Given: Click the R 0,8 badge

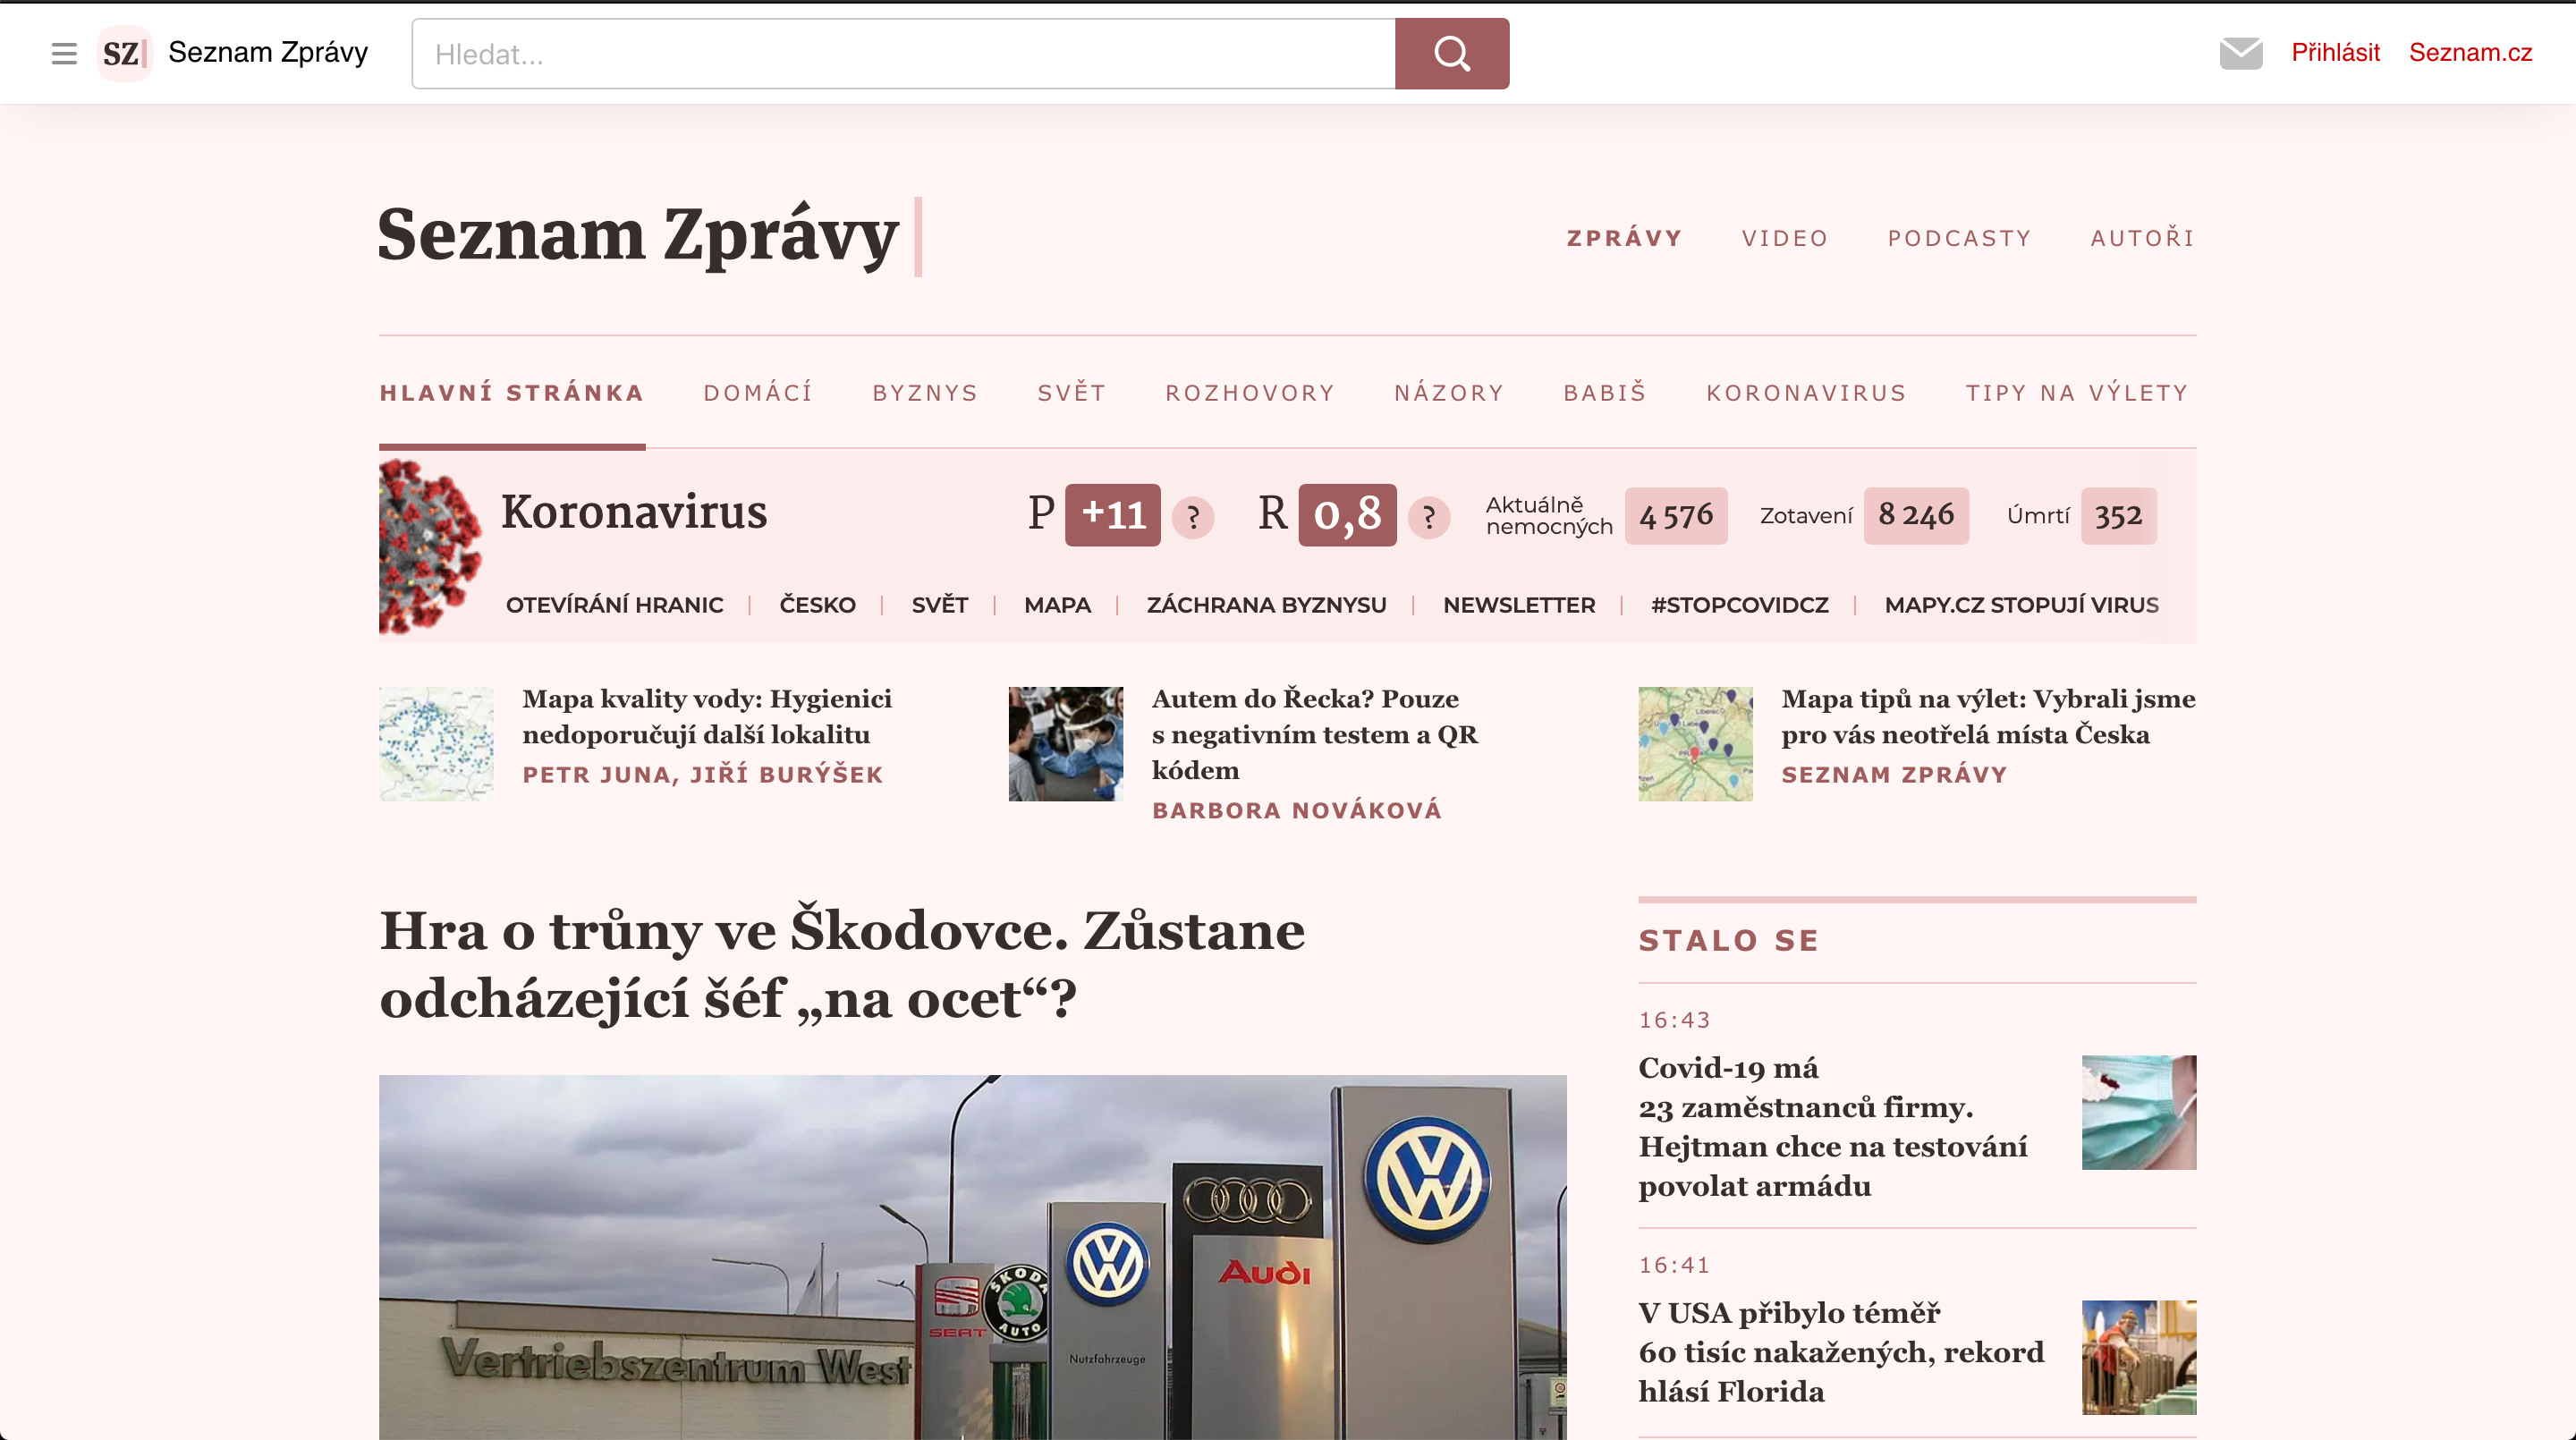Looking at the screenshot, I should click(x=1347, y=515).
